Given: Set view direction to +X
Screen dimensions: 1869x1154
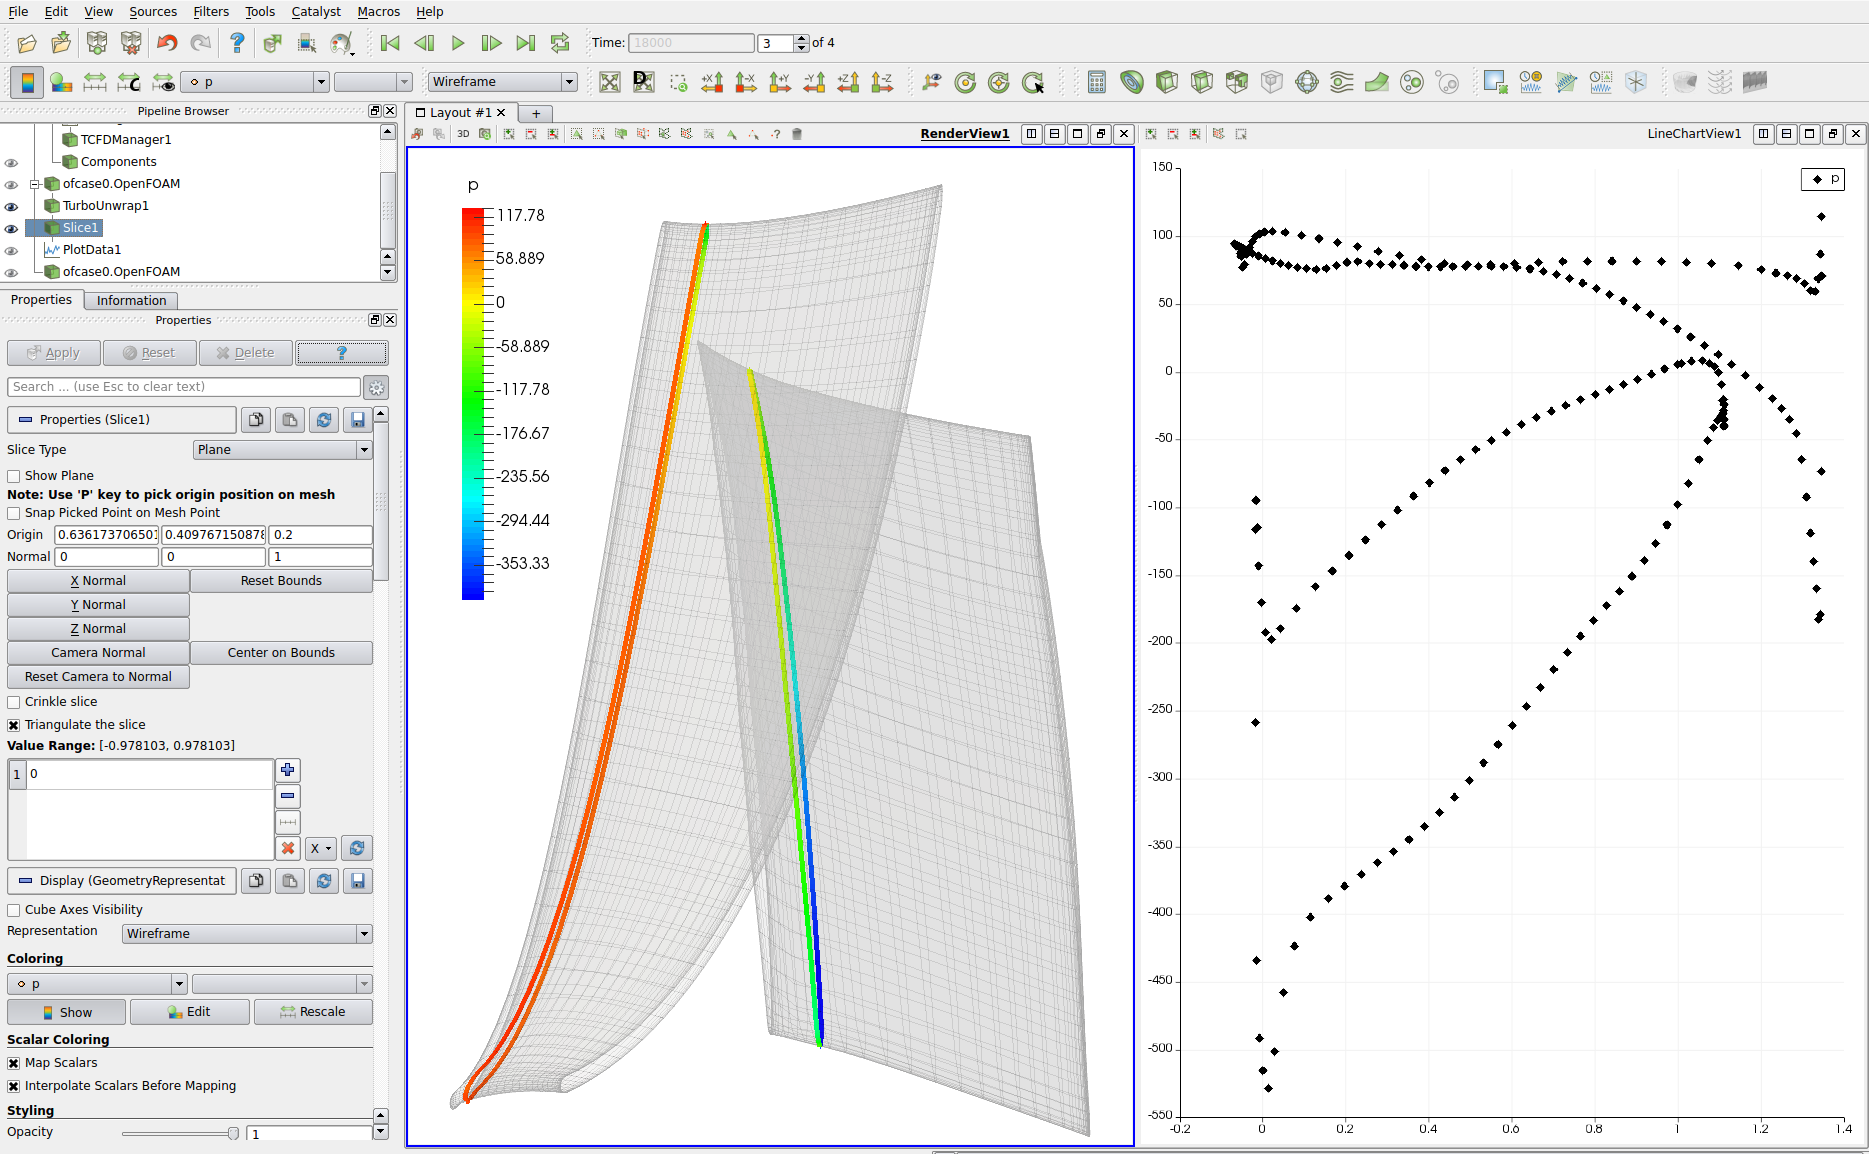Looking at the screenshot, I should pos(712,82).
